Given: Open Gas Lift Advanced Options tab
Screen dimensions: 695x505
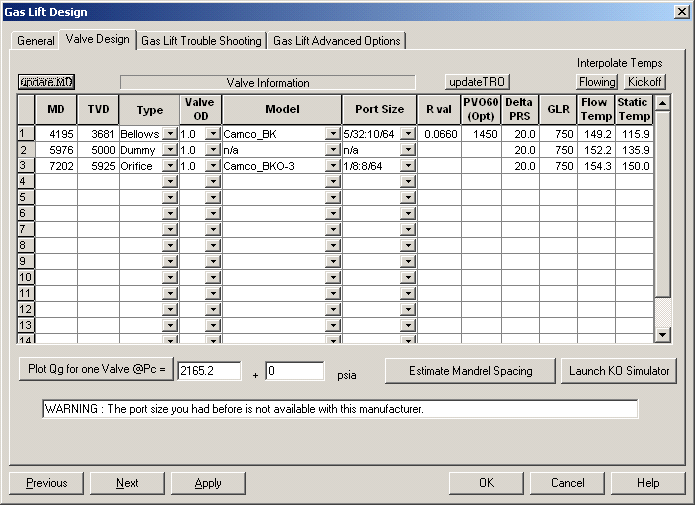Looking at the screenshot, I should click(337, 41).
